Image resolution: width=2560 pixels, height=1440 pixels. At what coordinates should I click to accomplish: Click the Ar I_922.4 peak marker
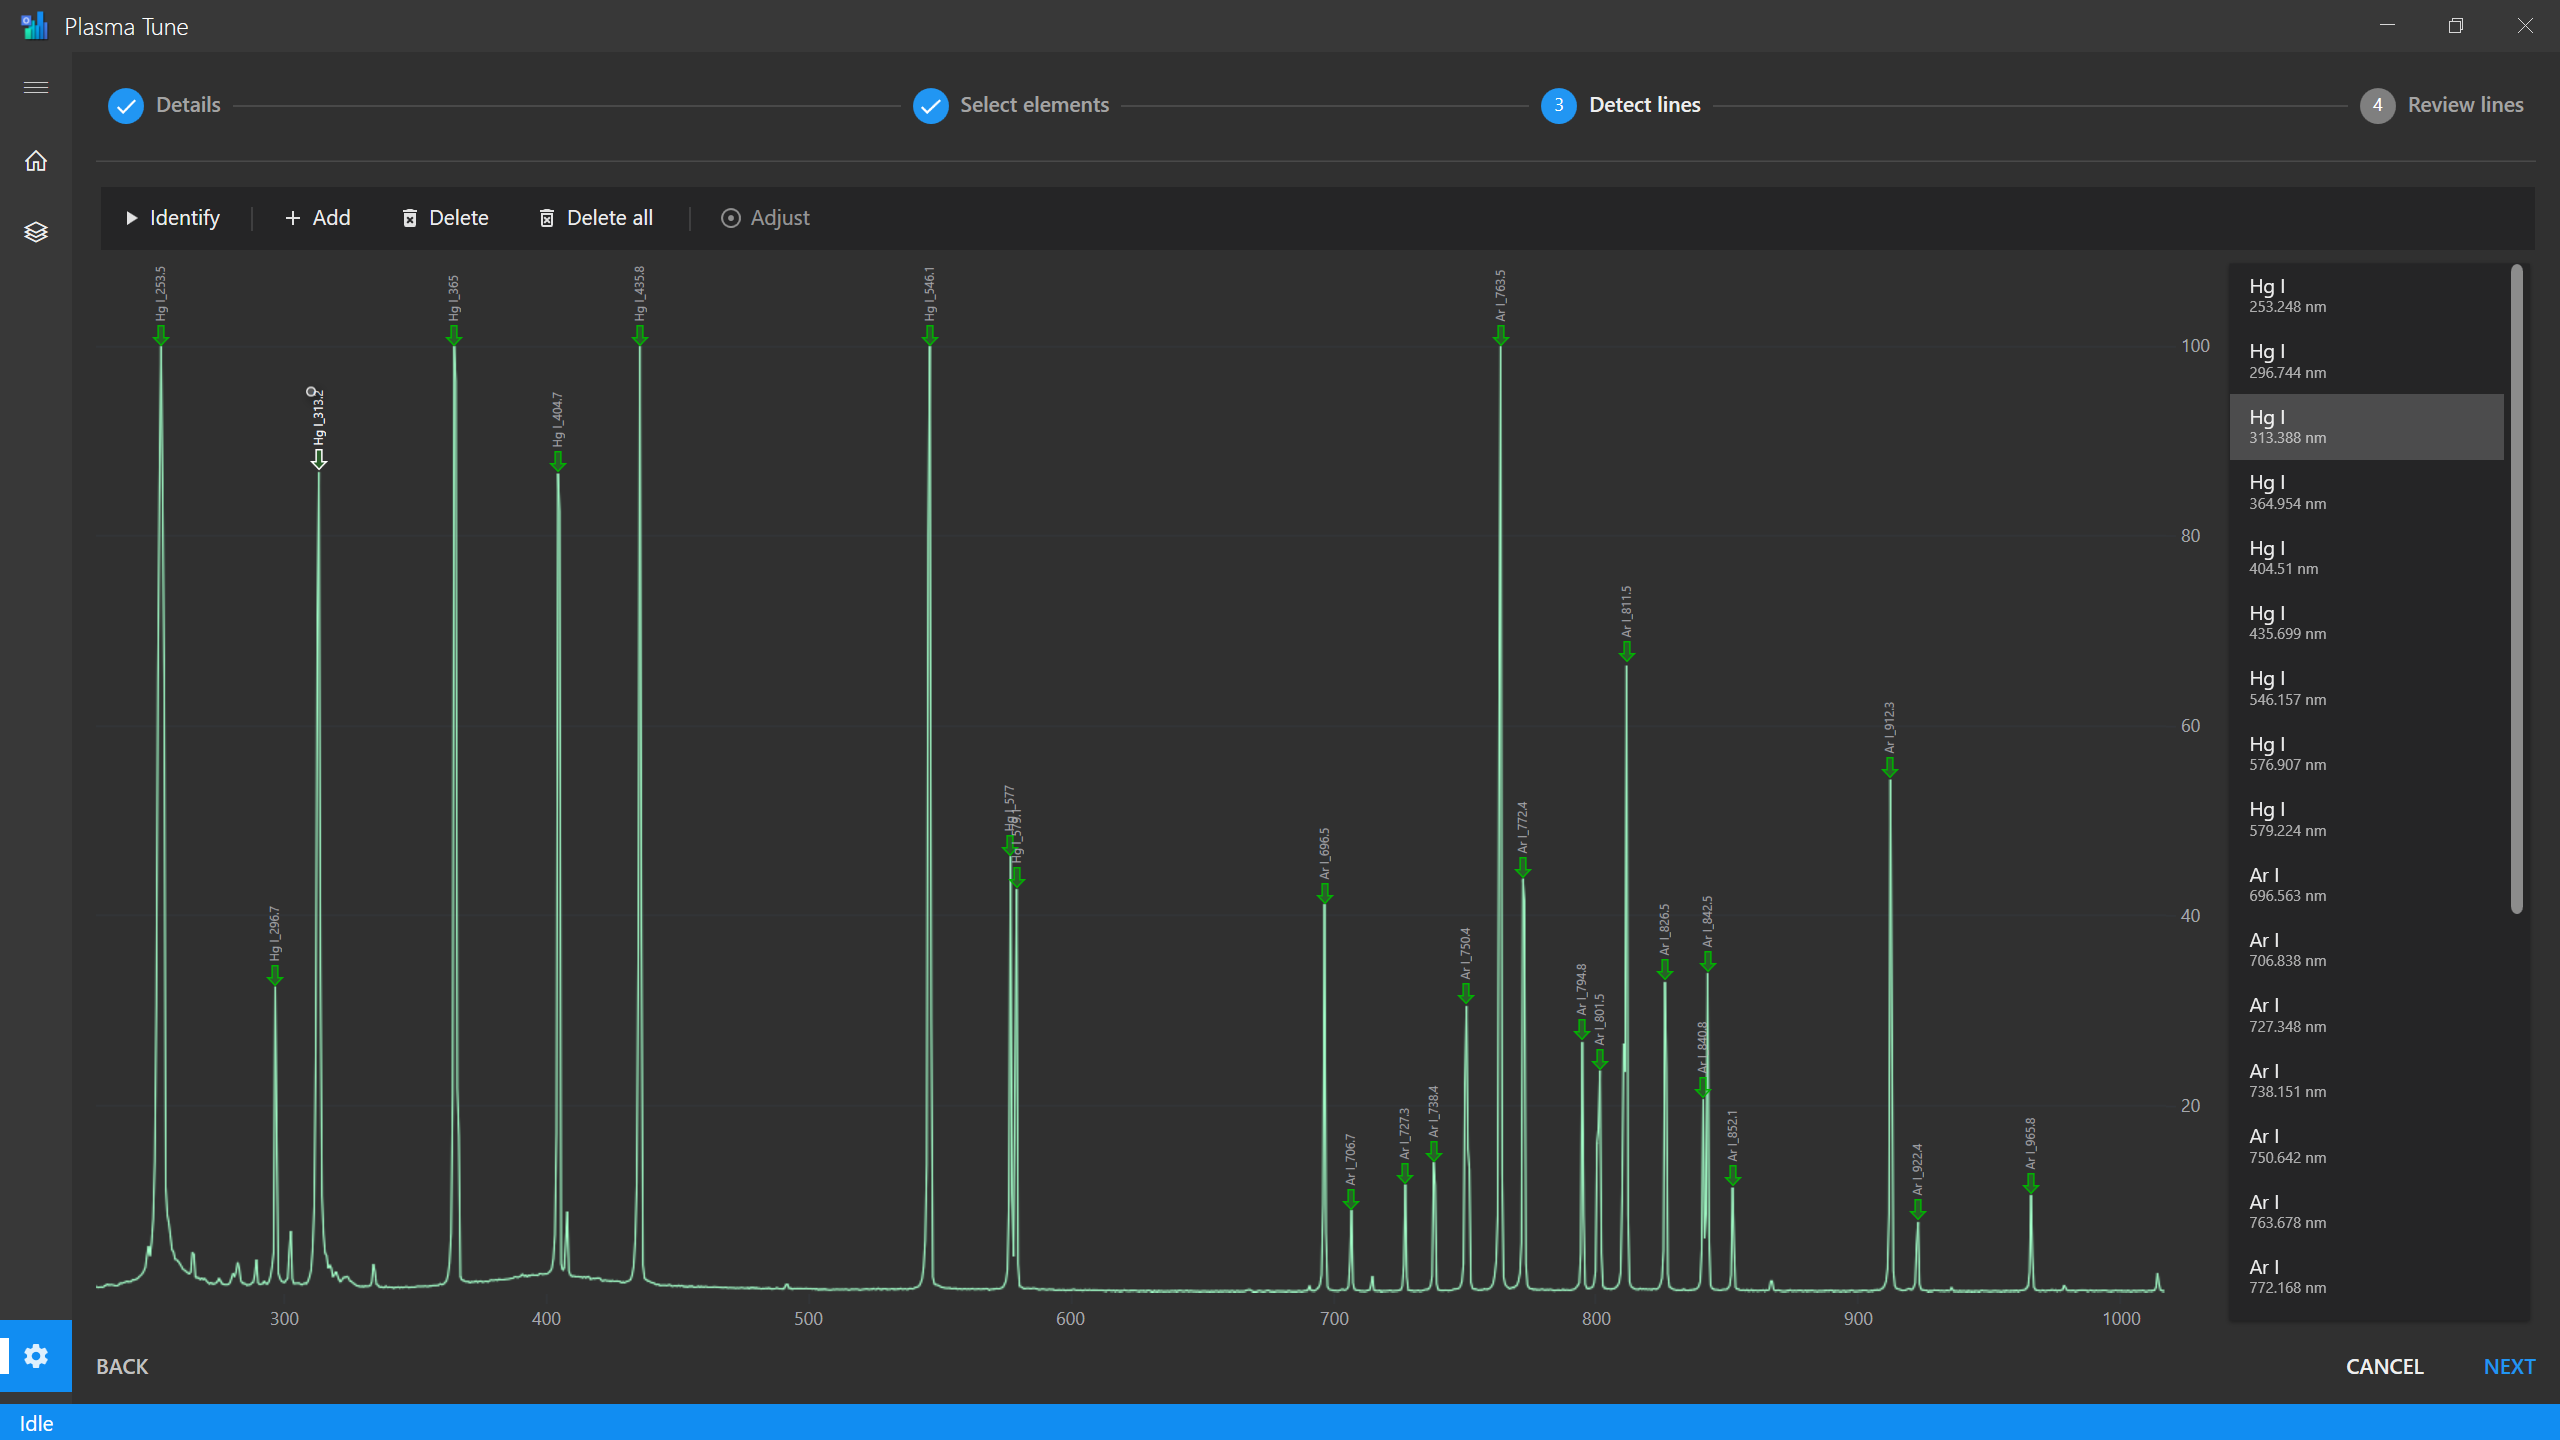tap(1918, 1210)
